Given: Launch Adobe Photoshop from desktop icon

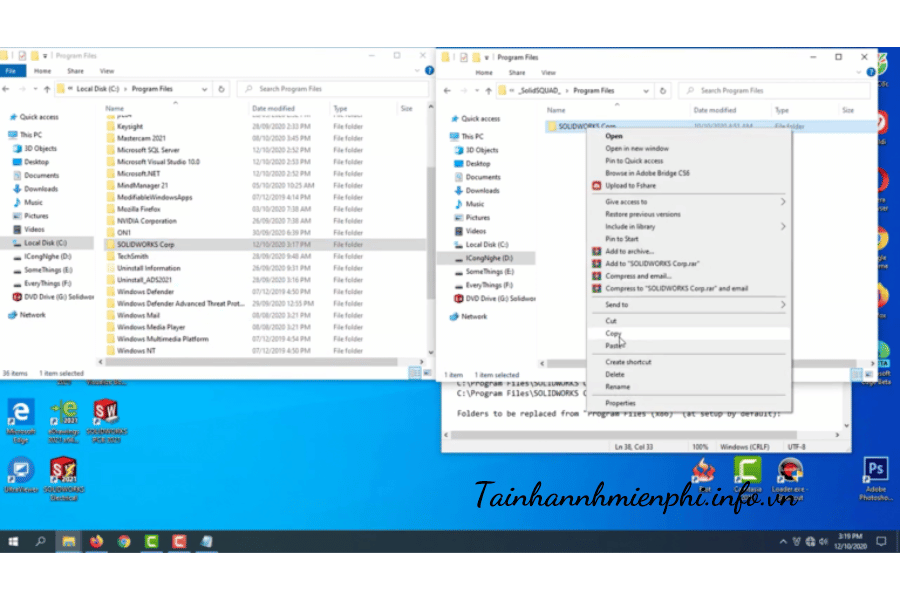Looking at the screenshot, I should click(x=876, y=472).
